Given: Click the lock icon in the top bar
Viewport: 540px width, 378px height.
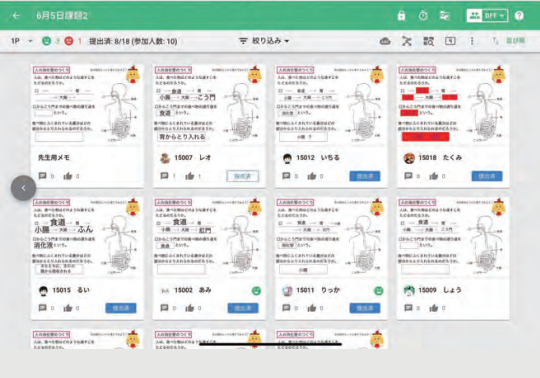Looking at the screenshot, I should pyautogui.click(x=401, y=15).
